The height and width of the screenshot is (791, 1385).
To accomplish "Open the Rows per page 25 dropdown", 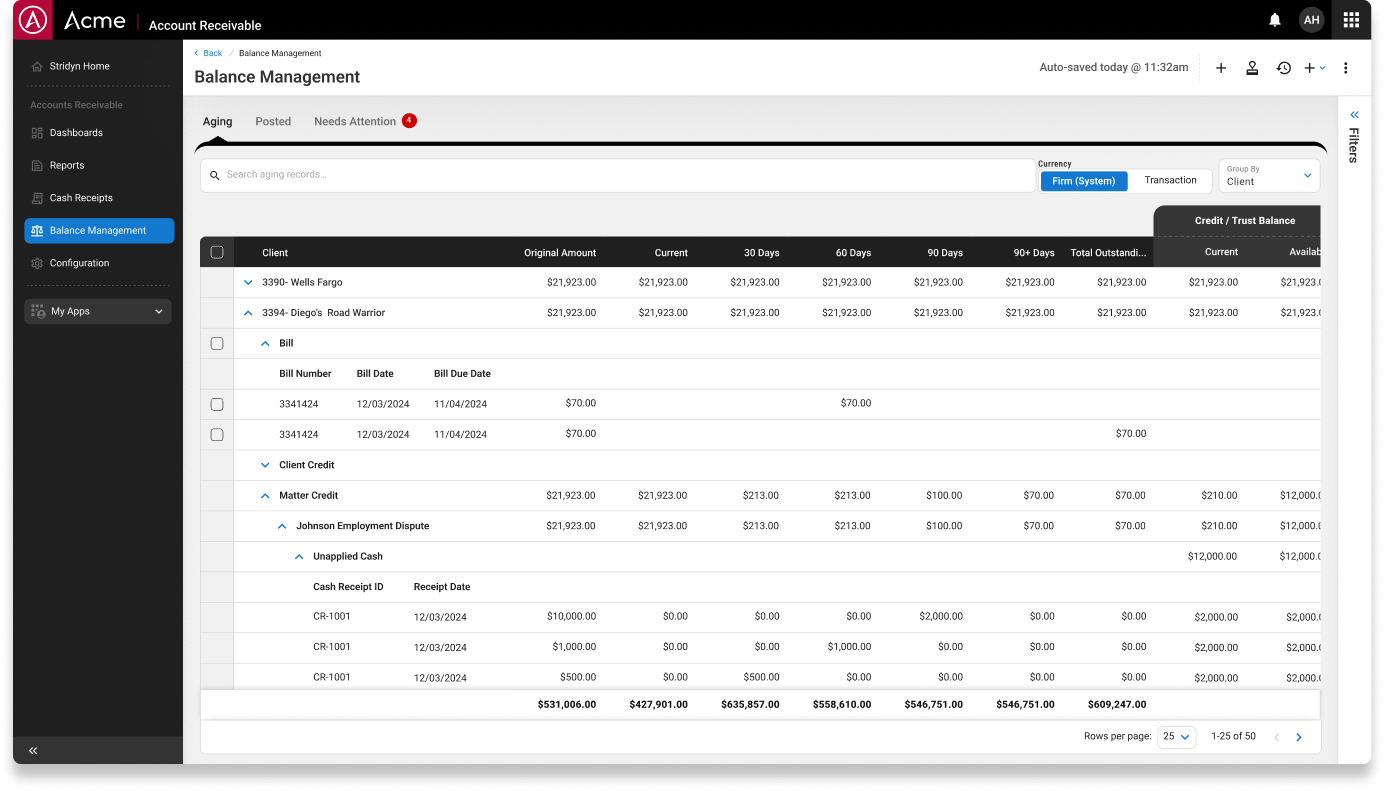I will coord(1176,737).
